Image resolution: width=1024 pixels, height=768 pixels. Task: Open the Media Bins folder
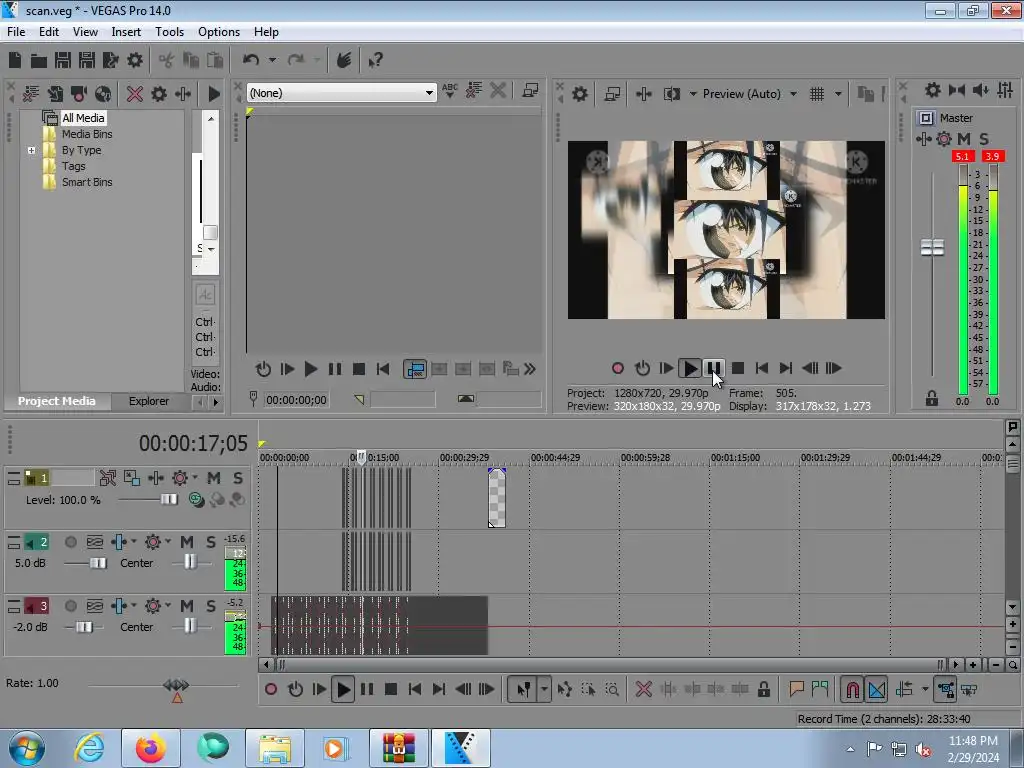coord(87,134)
